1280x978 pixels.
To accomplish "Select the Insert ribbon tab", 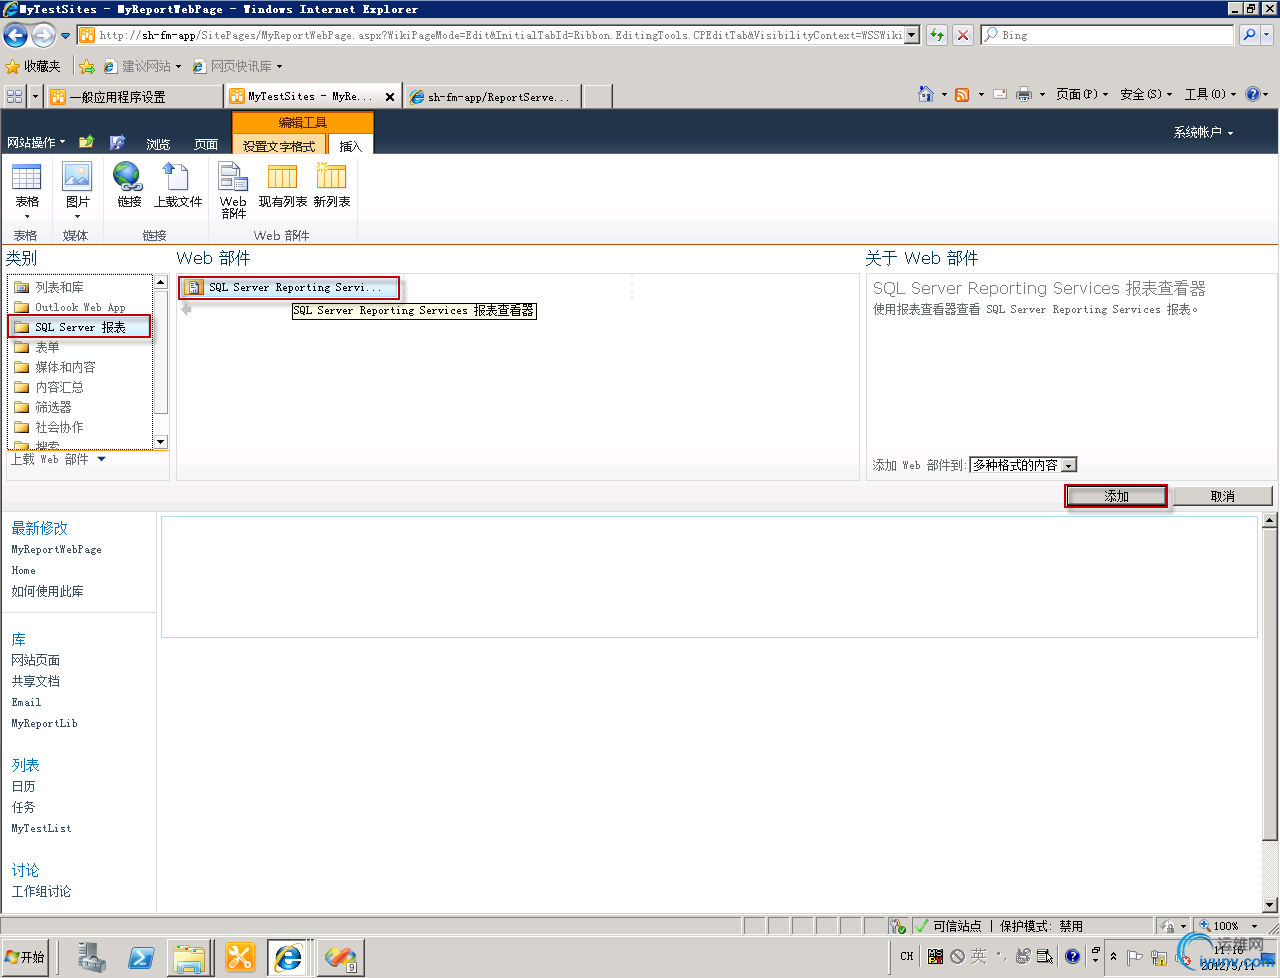I will (x=350, y=145).
